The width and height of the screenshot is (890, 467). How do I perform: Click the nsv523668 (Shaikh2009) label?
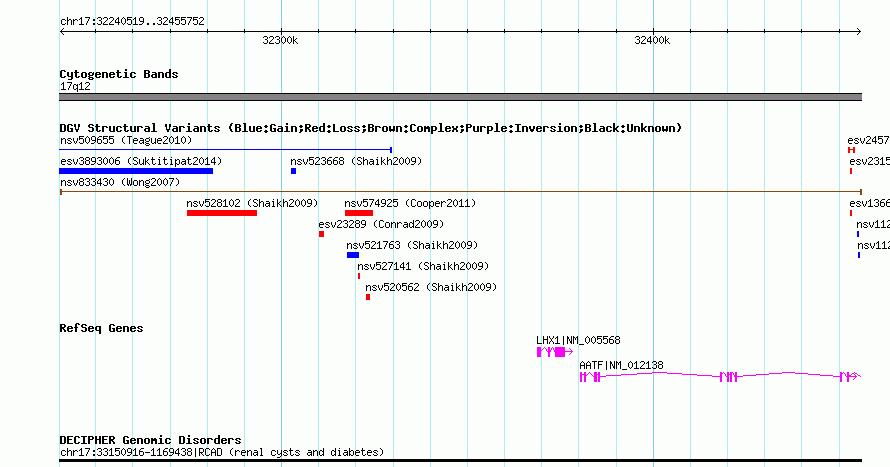coord(356,161)
